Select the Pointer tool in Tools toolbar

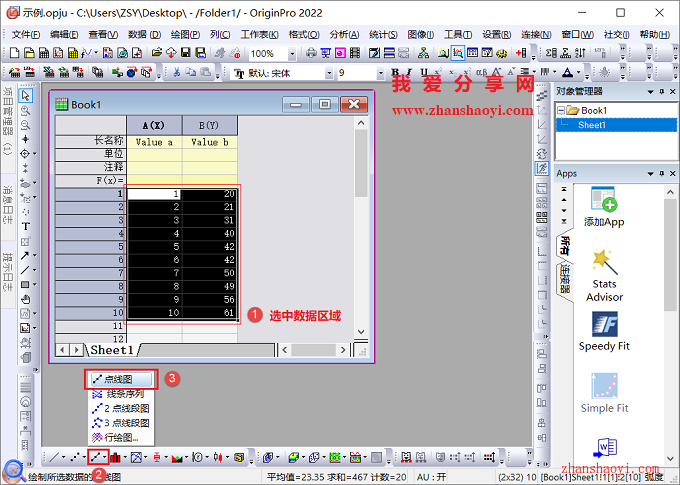26,95
